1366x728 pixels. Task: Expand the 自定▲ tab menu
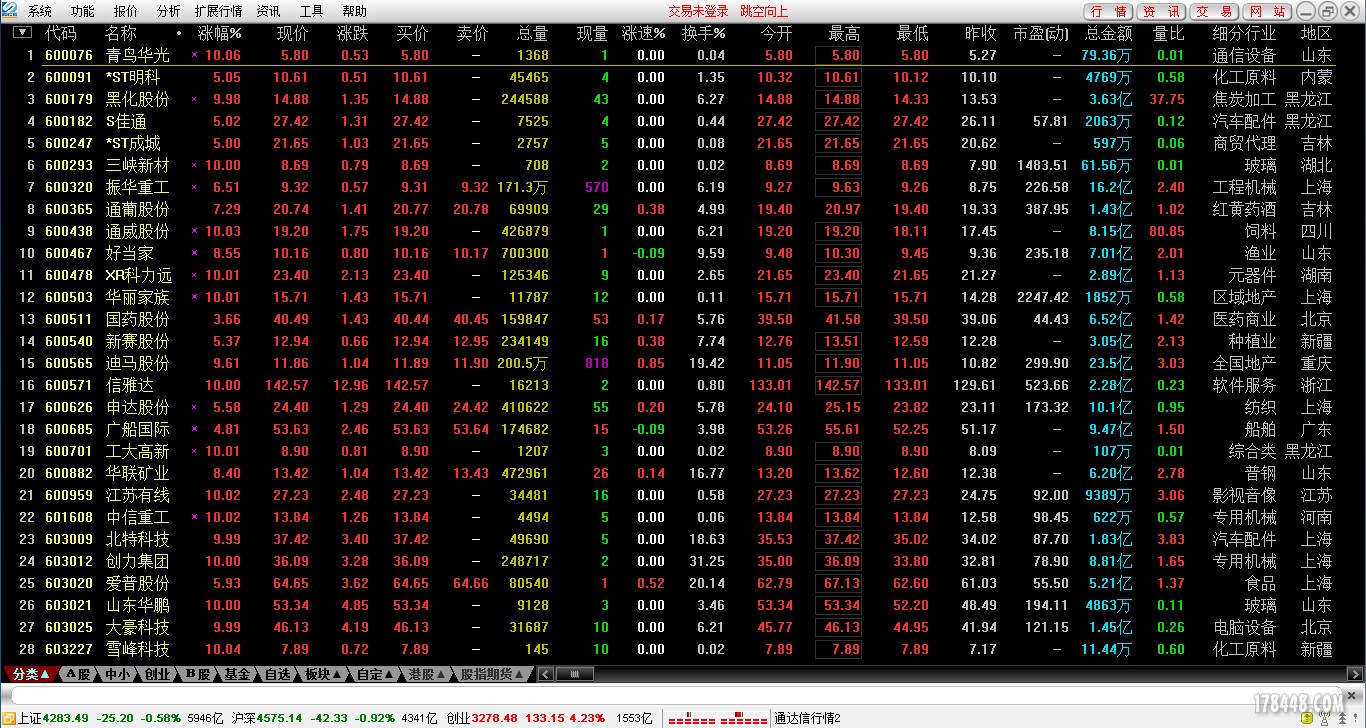[375, 674]
